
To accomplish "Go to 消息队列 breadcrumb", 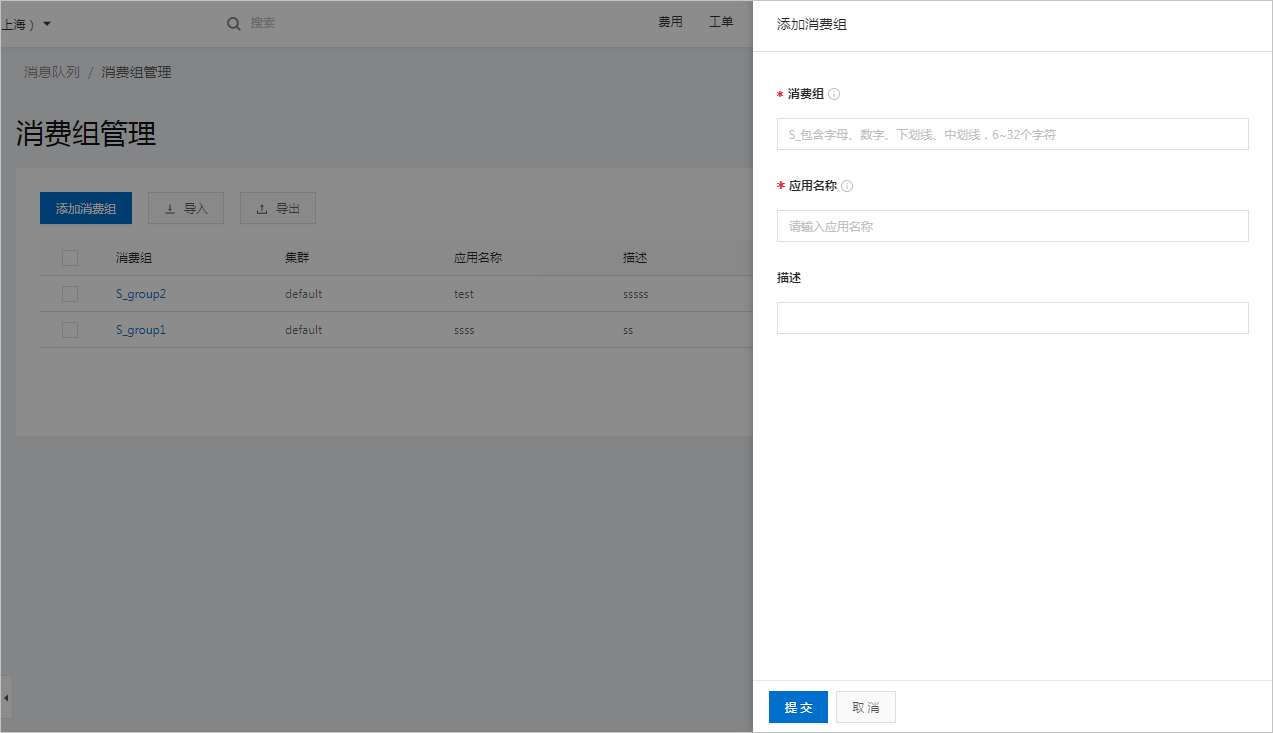I will (x=52, y=72).
